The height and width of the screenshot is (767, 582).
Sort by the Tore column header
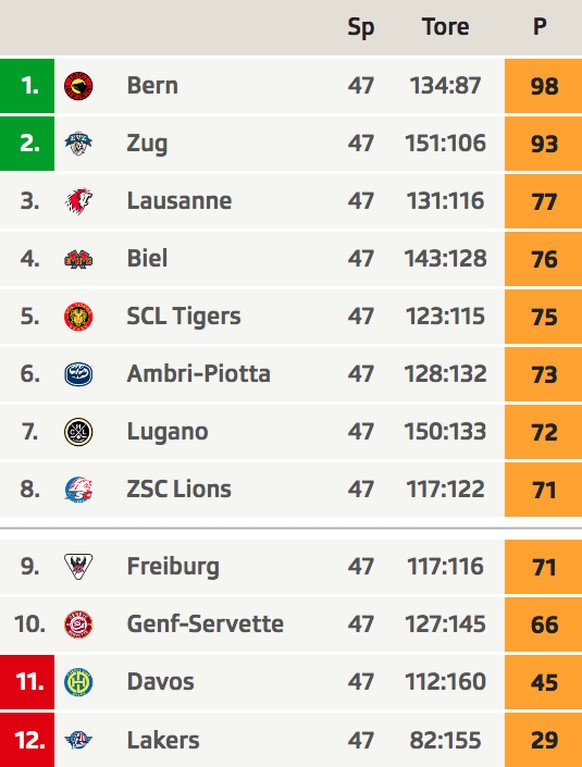click(446, 26)
